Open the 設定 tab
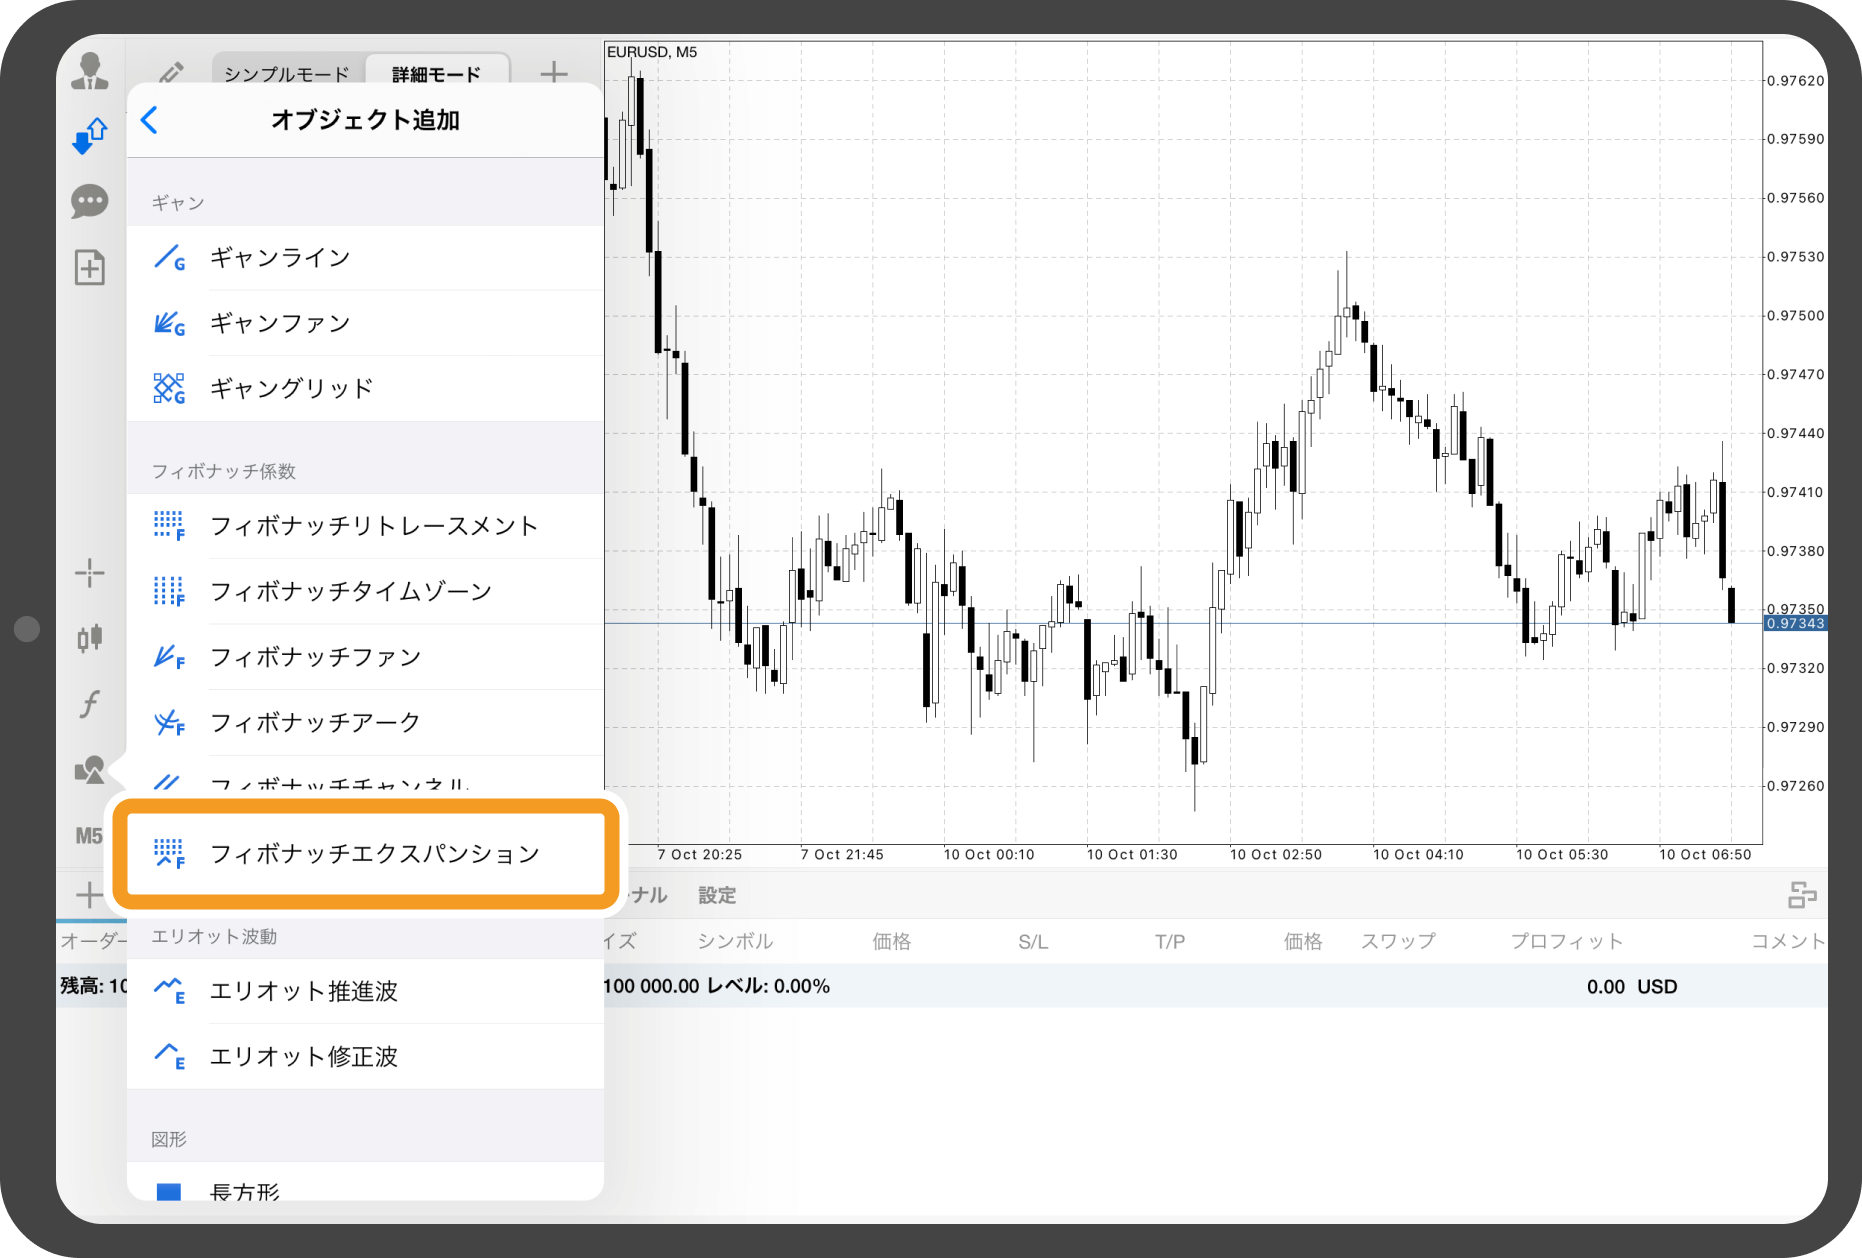The image size is (1862, 1258). pyautogui.click(x=716, y=895)
